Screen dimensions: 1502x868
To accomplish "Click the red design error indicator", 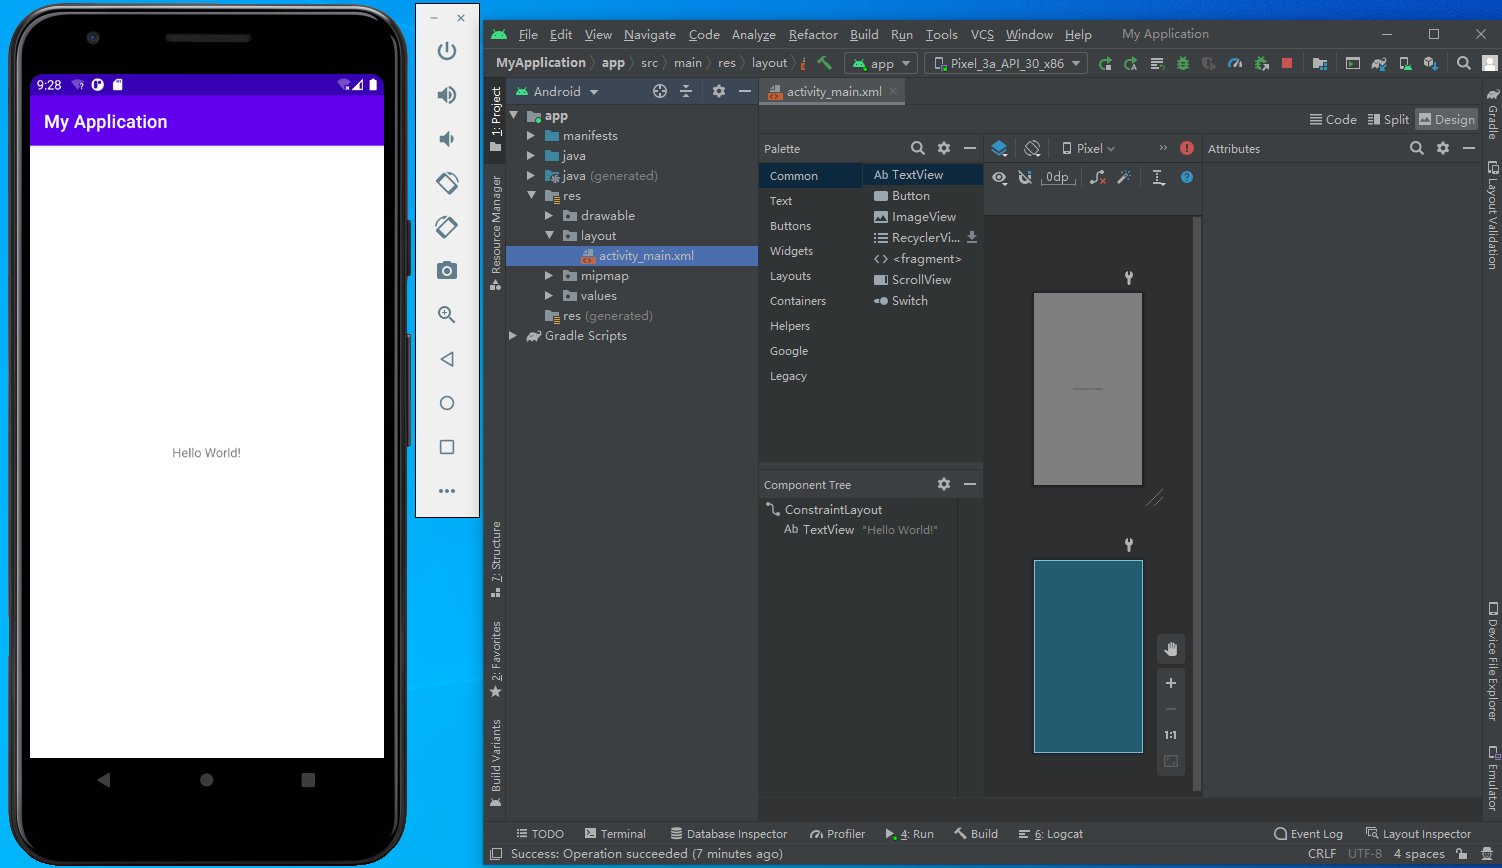I will (1187, 148).
